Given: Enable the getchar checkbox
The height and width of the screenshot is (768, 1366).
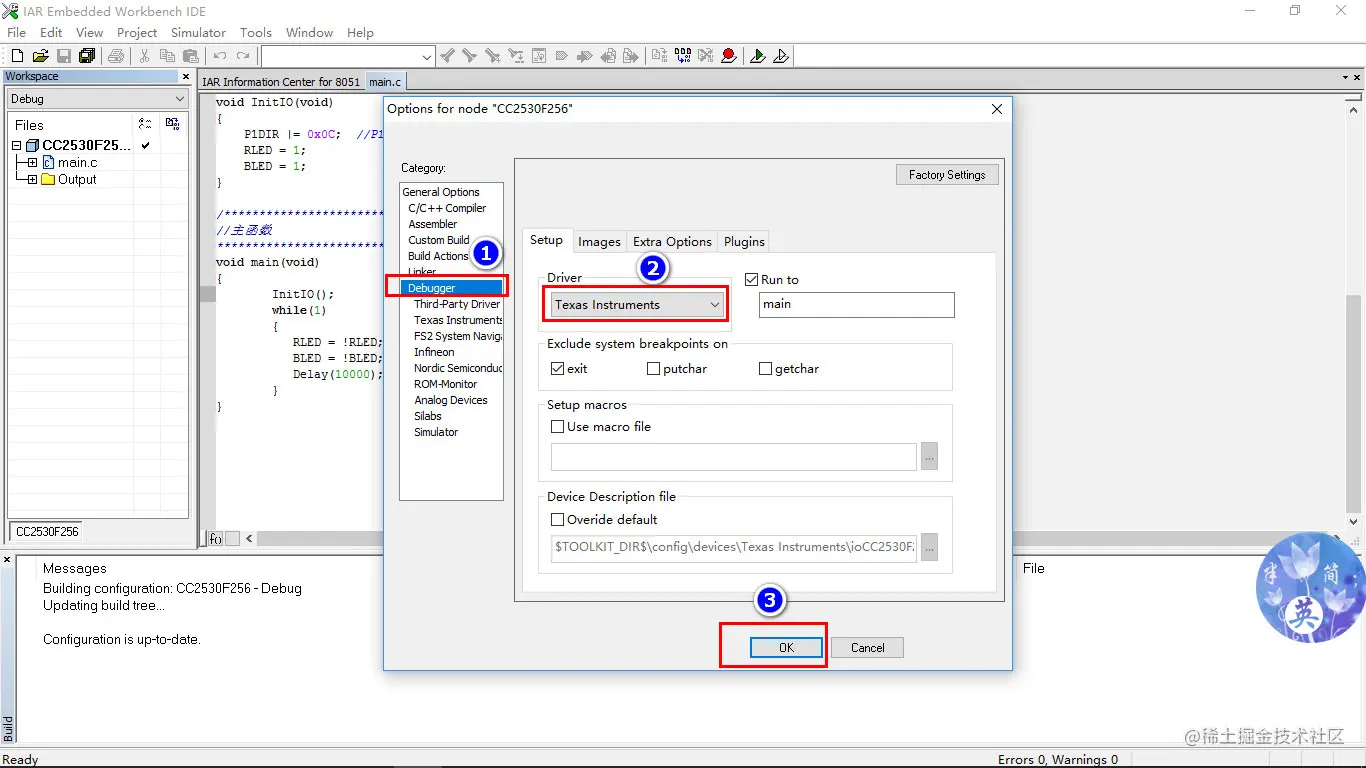Looking at the screenshot, I should (x=766, y=369).
